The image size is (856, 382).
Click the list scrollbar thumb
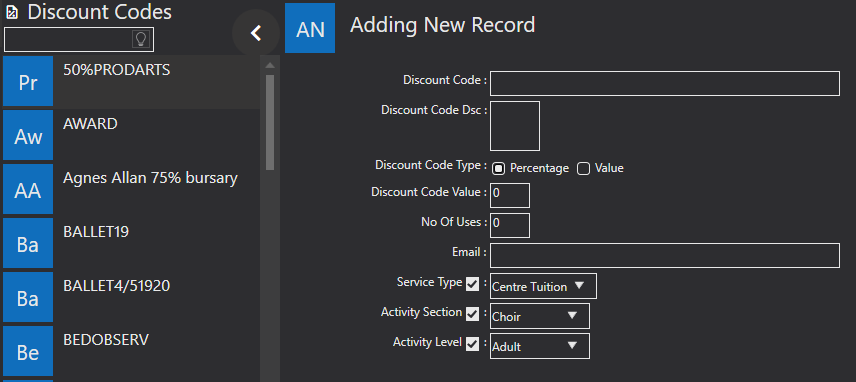coord(270,122)
